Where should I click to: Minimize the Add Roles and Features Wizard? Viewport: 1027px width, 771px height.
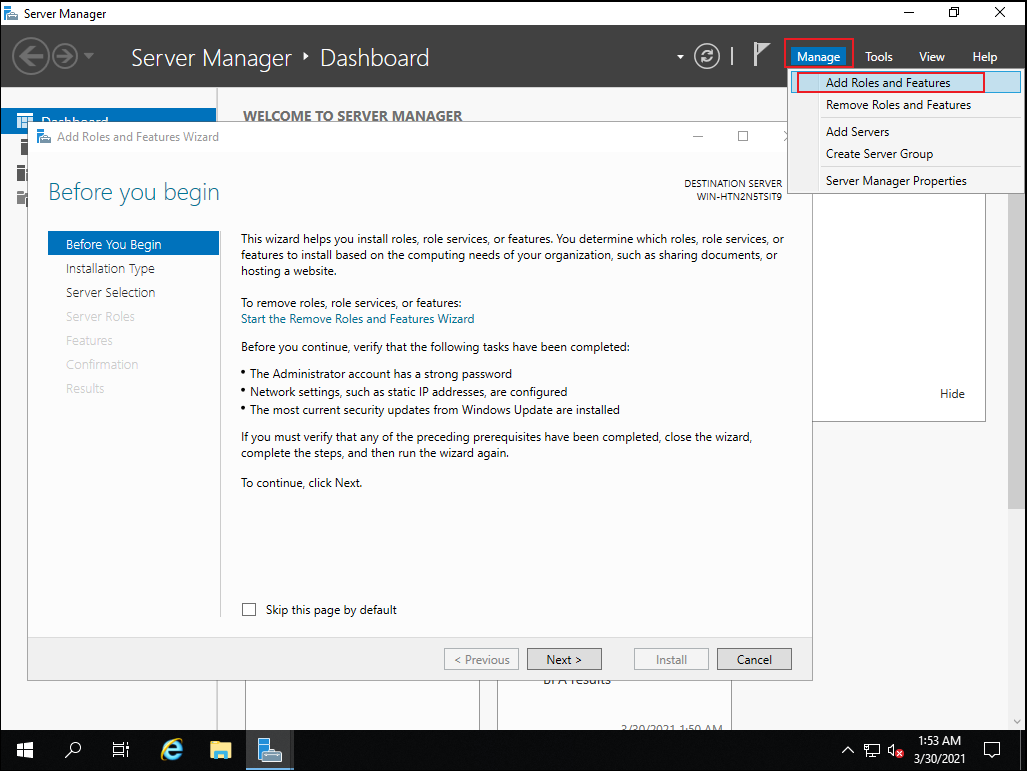(698, 136)
